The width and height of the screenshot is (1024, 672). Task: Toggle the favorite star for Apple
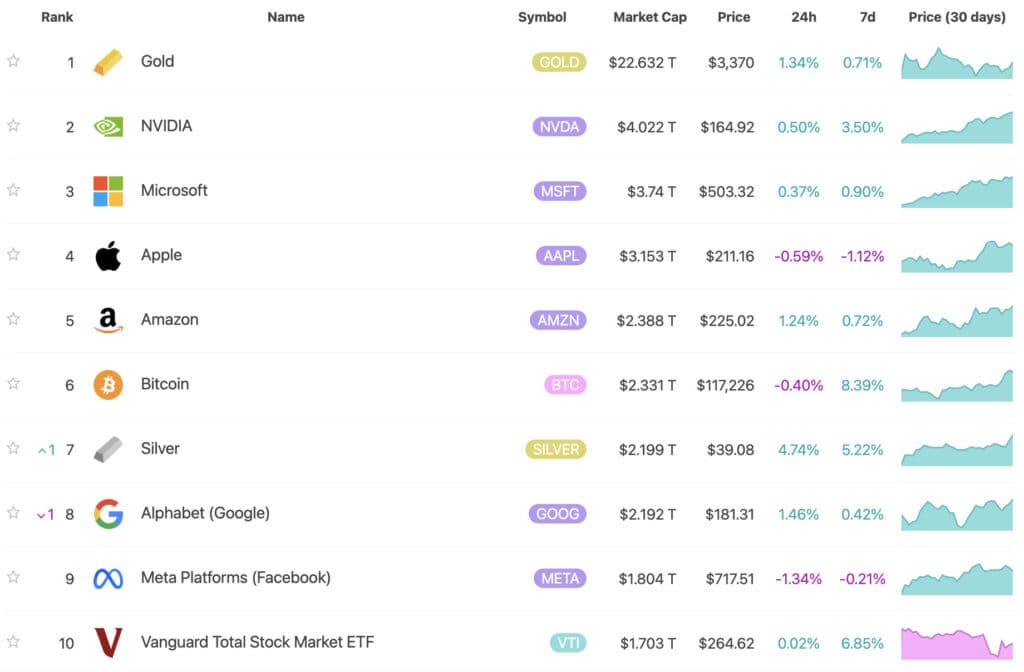click(x=13, y=255)
